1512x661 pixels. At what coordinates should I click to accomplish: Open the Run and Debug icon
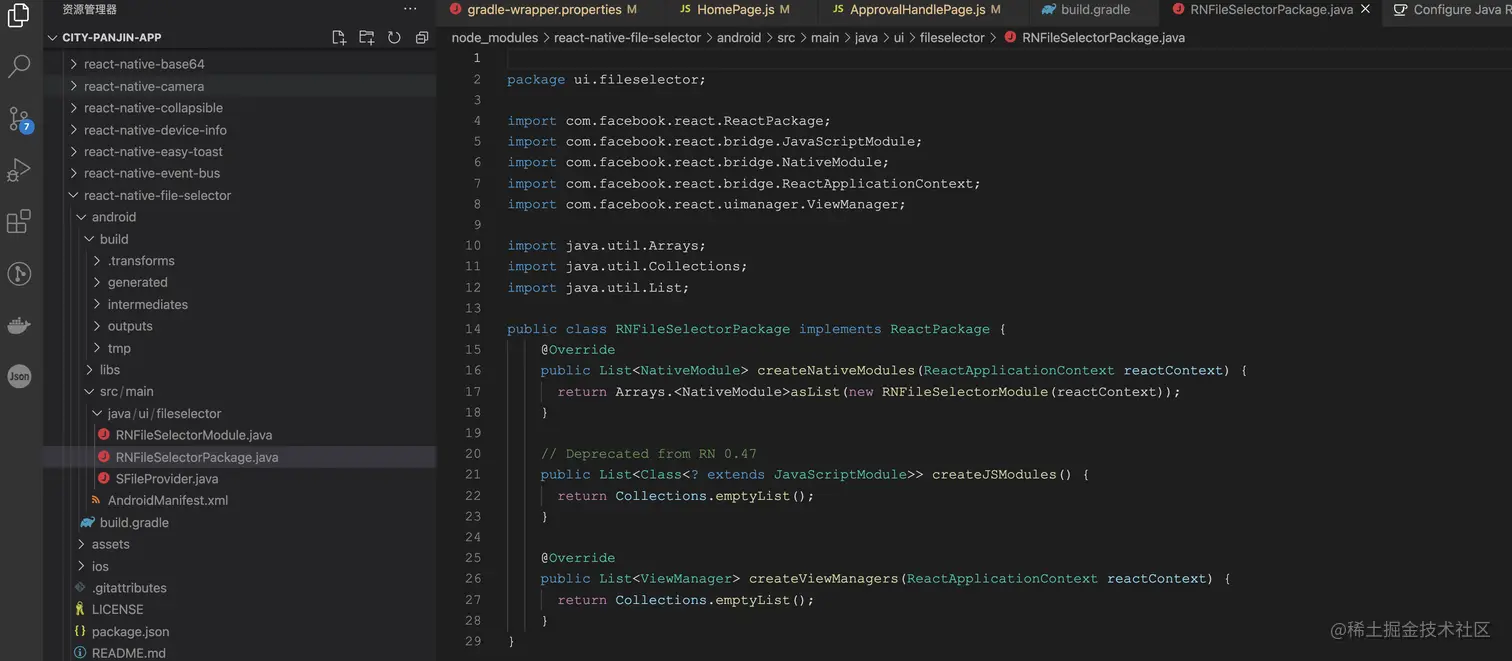(19, 171)
